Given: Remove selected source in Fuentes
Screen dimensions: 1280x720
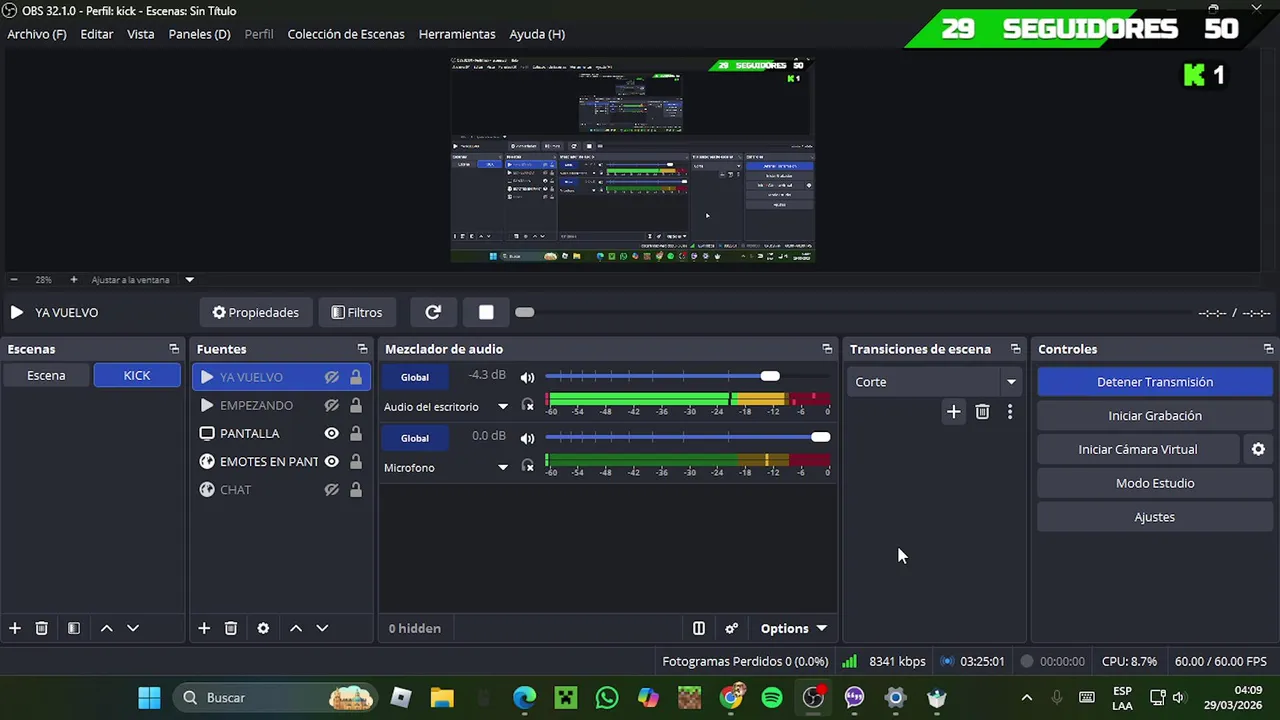Looking at the screenshot, I should click(231, 628).
